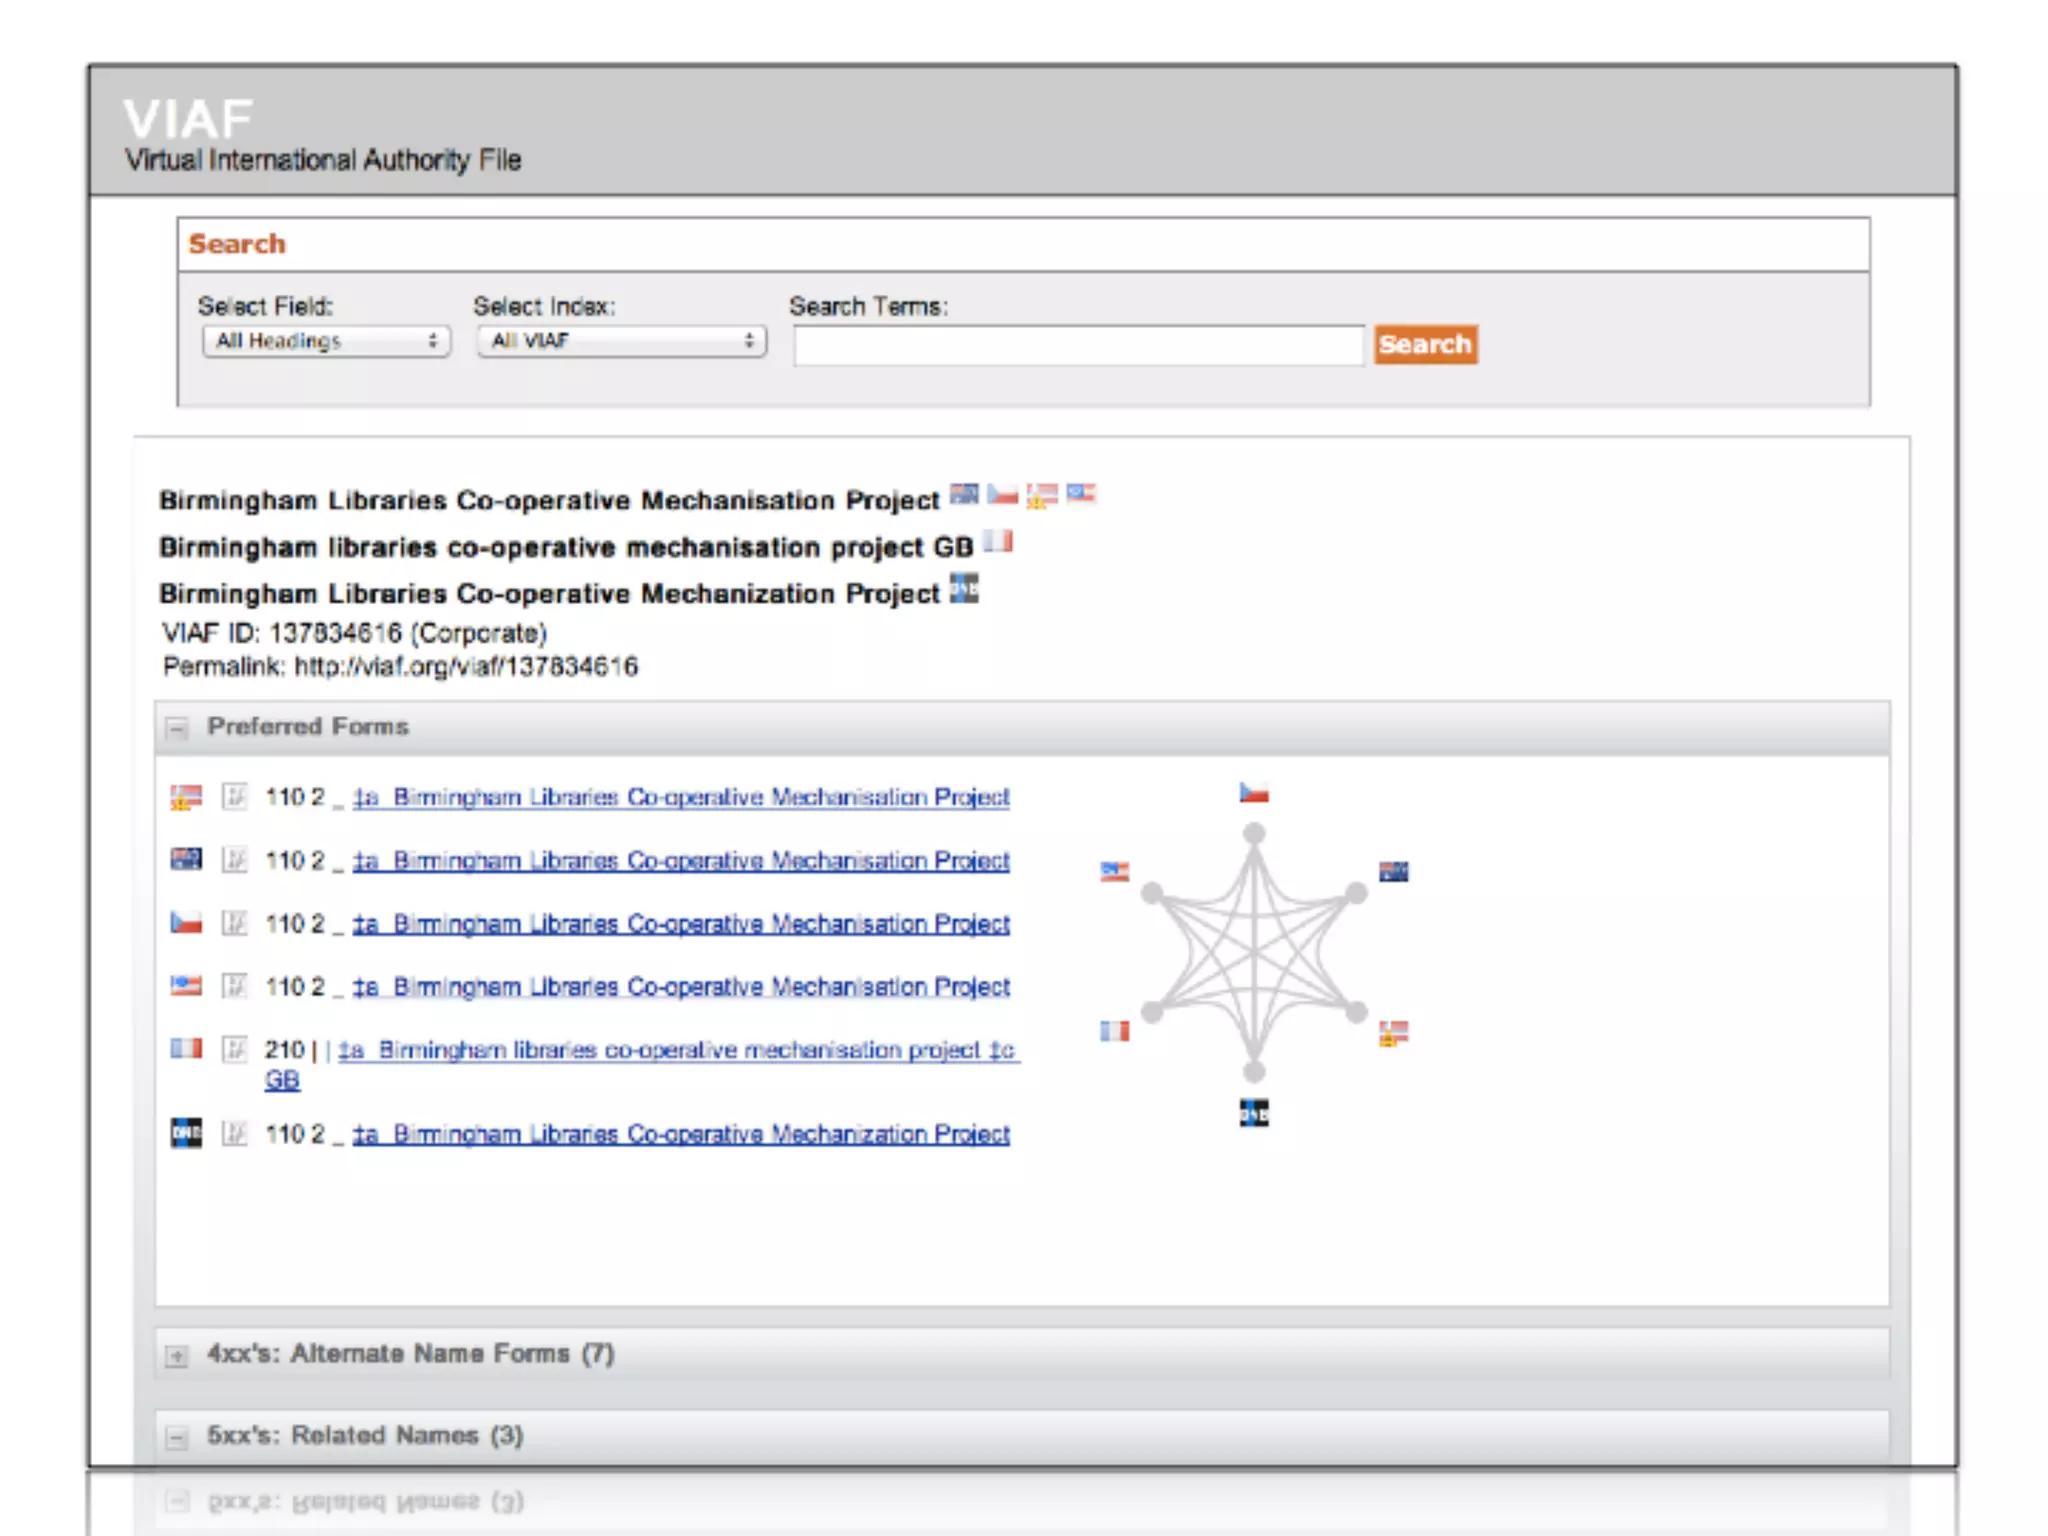Open the All VIAF select index dropdown

[621, 341]
